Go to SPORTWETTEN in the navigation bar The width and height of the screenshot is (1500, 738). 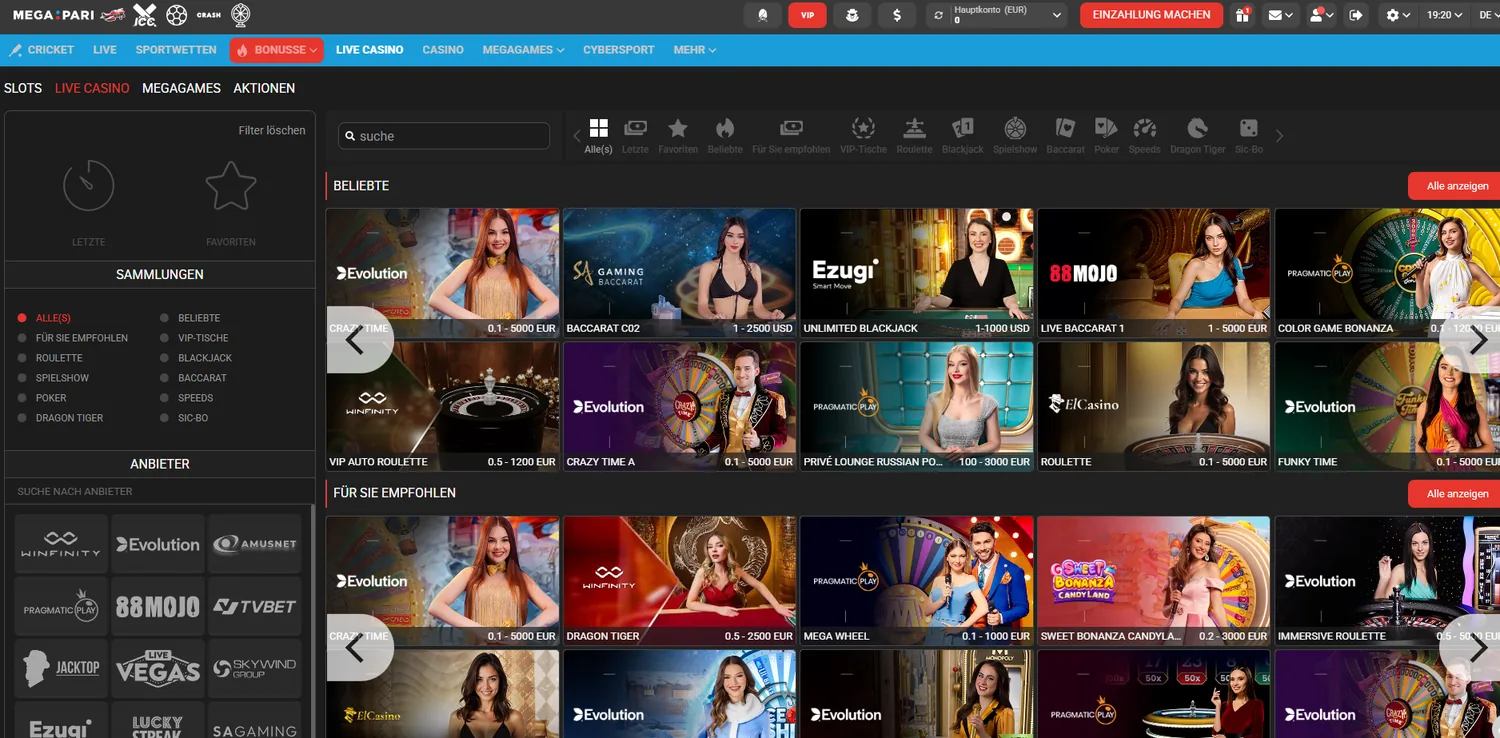[x=176, y=50]
